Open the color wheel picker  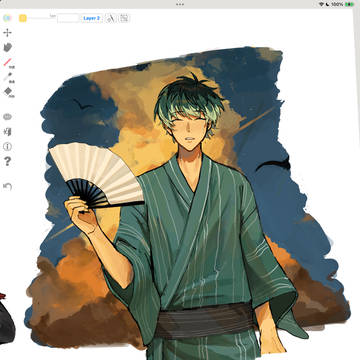[7, 18]
